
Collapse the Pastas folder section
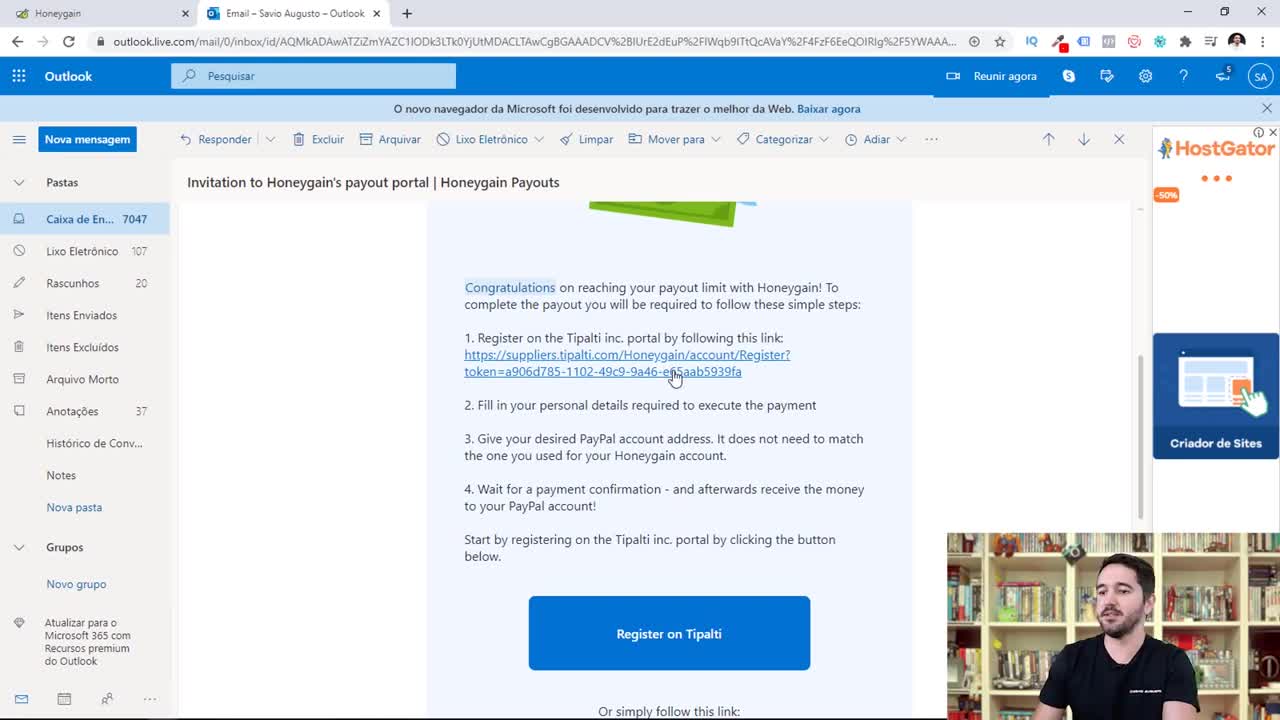tap(19, 182)
